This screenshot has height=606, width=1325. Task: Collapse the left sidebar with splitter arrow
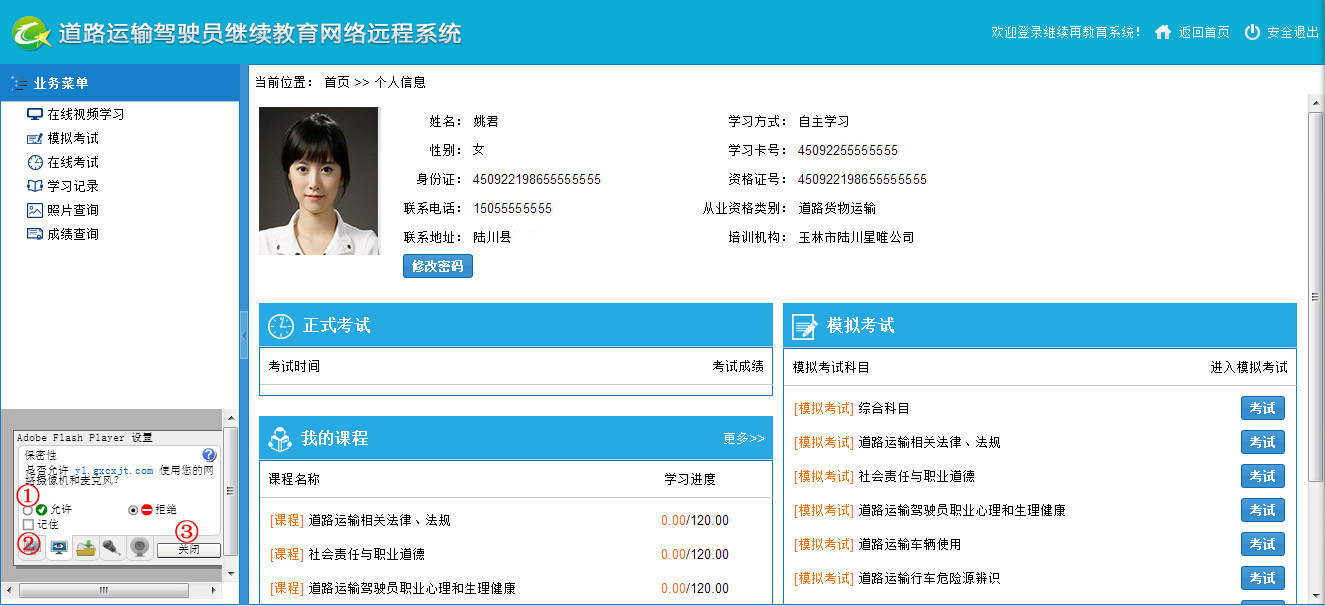click(x=243, y=333)
